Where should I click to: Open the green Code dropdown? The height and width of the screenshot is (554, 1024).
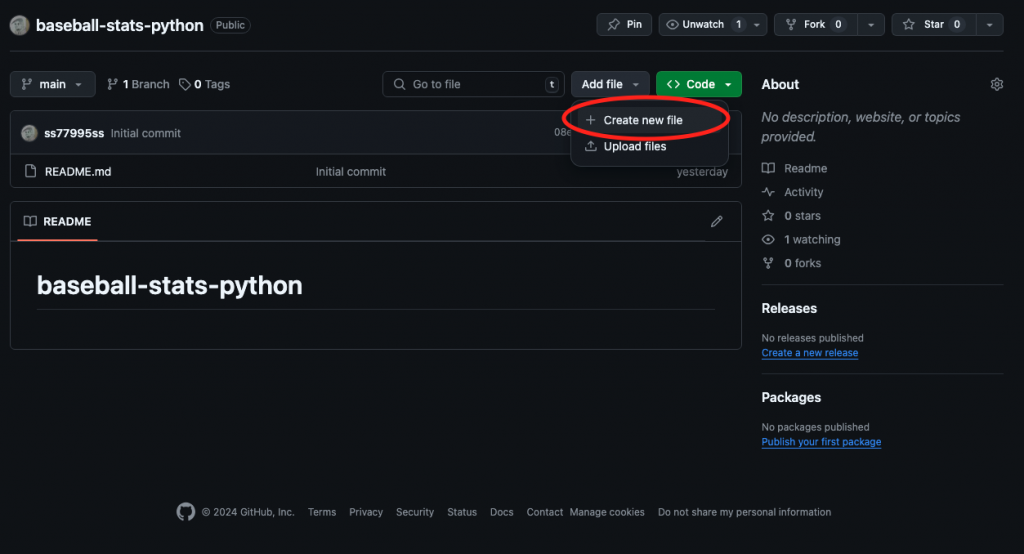coord(699,84)
